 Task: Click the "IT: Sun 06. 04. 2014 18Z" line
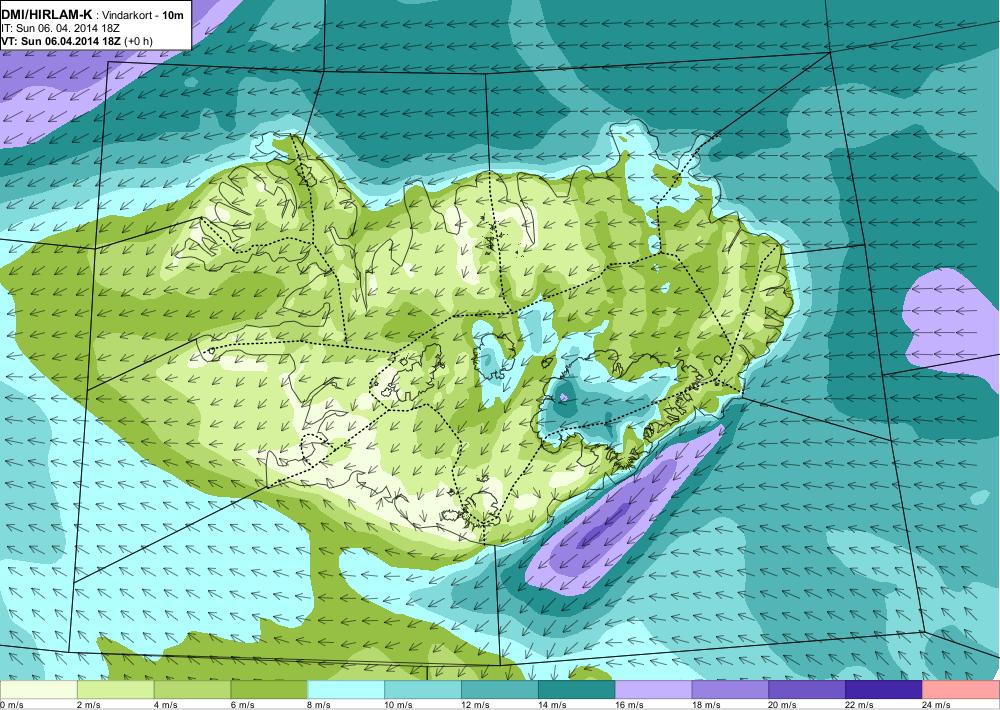[60, 28]
